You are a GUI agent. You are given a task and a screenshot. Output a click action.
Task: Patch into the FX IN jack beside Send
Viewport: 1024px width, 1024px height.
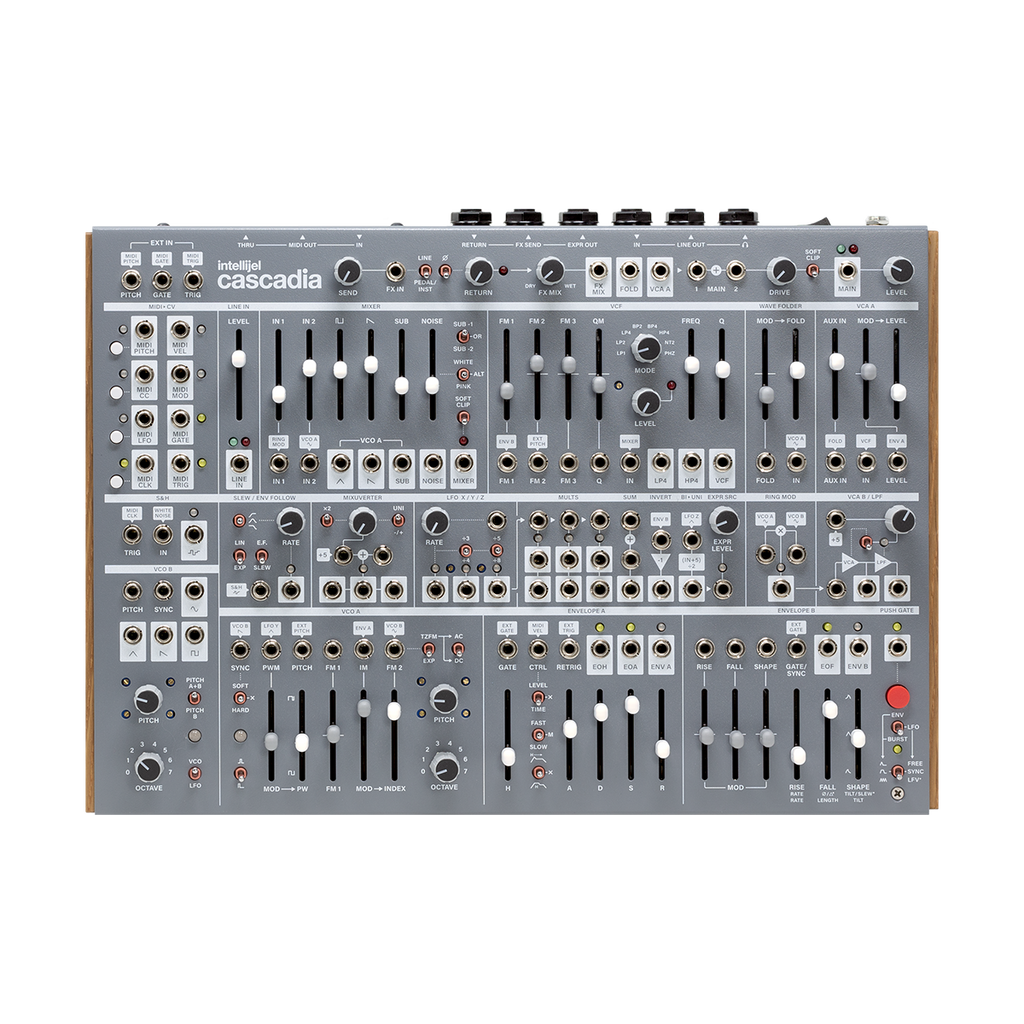pos(396,271)
